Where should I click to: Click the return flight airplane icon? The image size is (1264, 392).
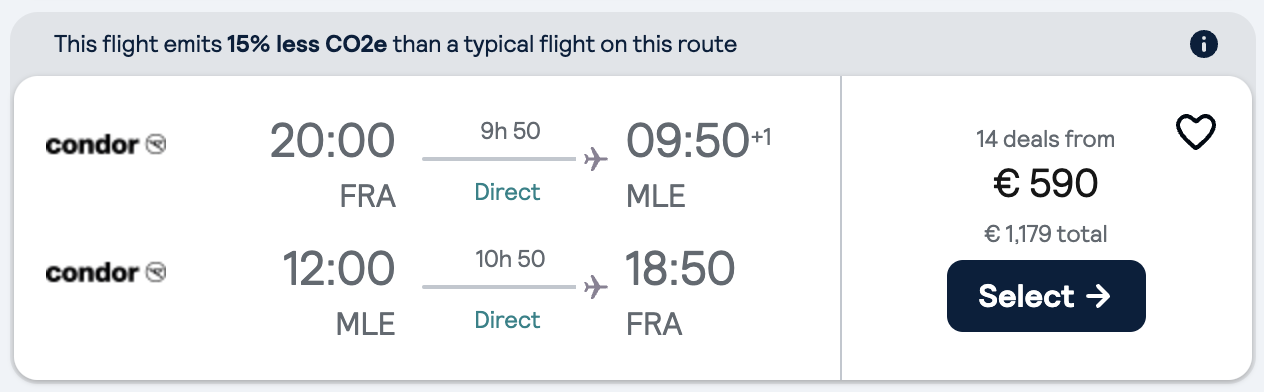pos(596,287)
